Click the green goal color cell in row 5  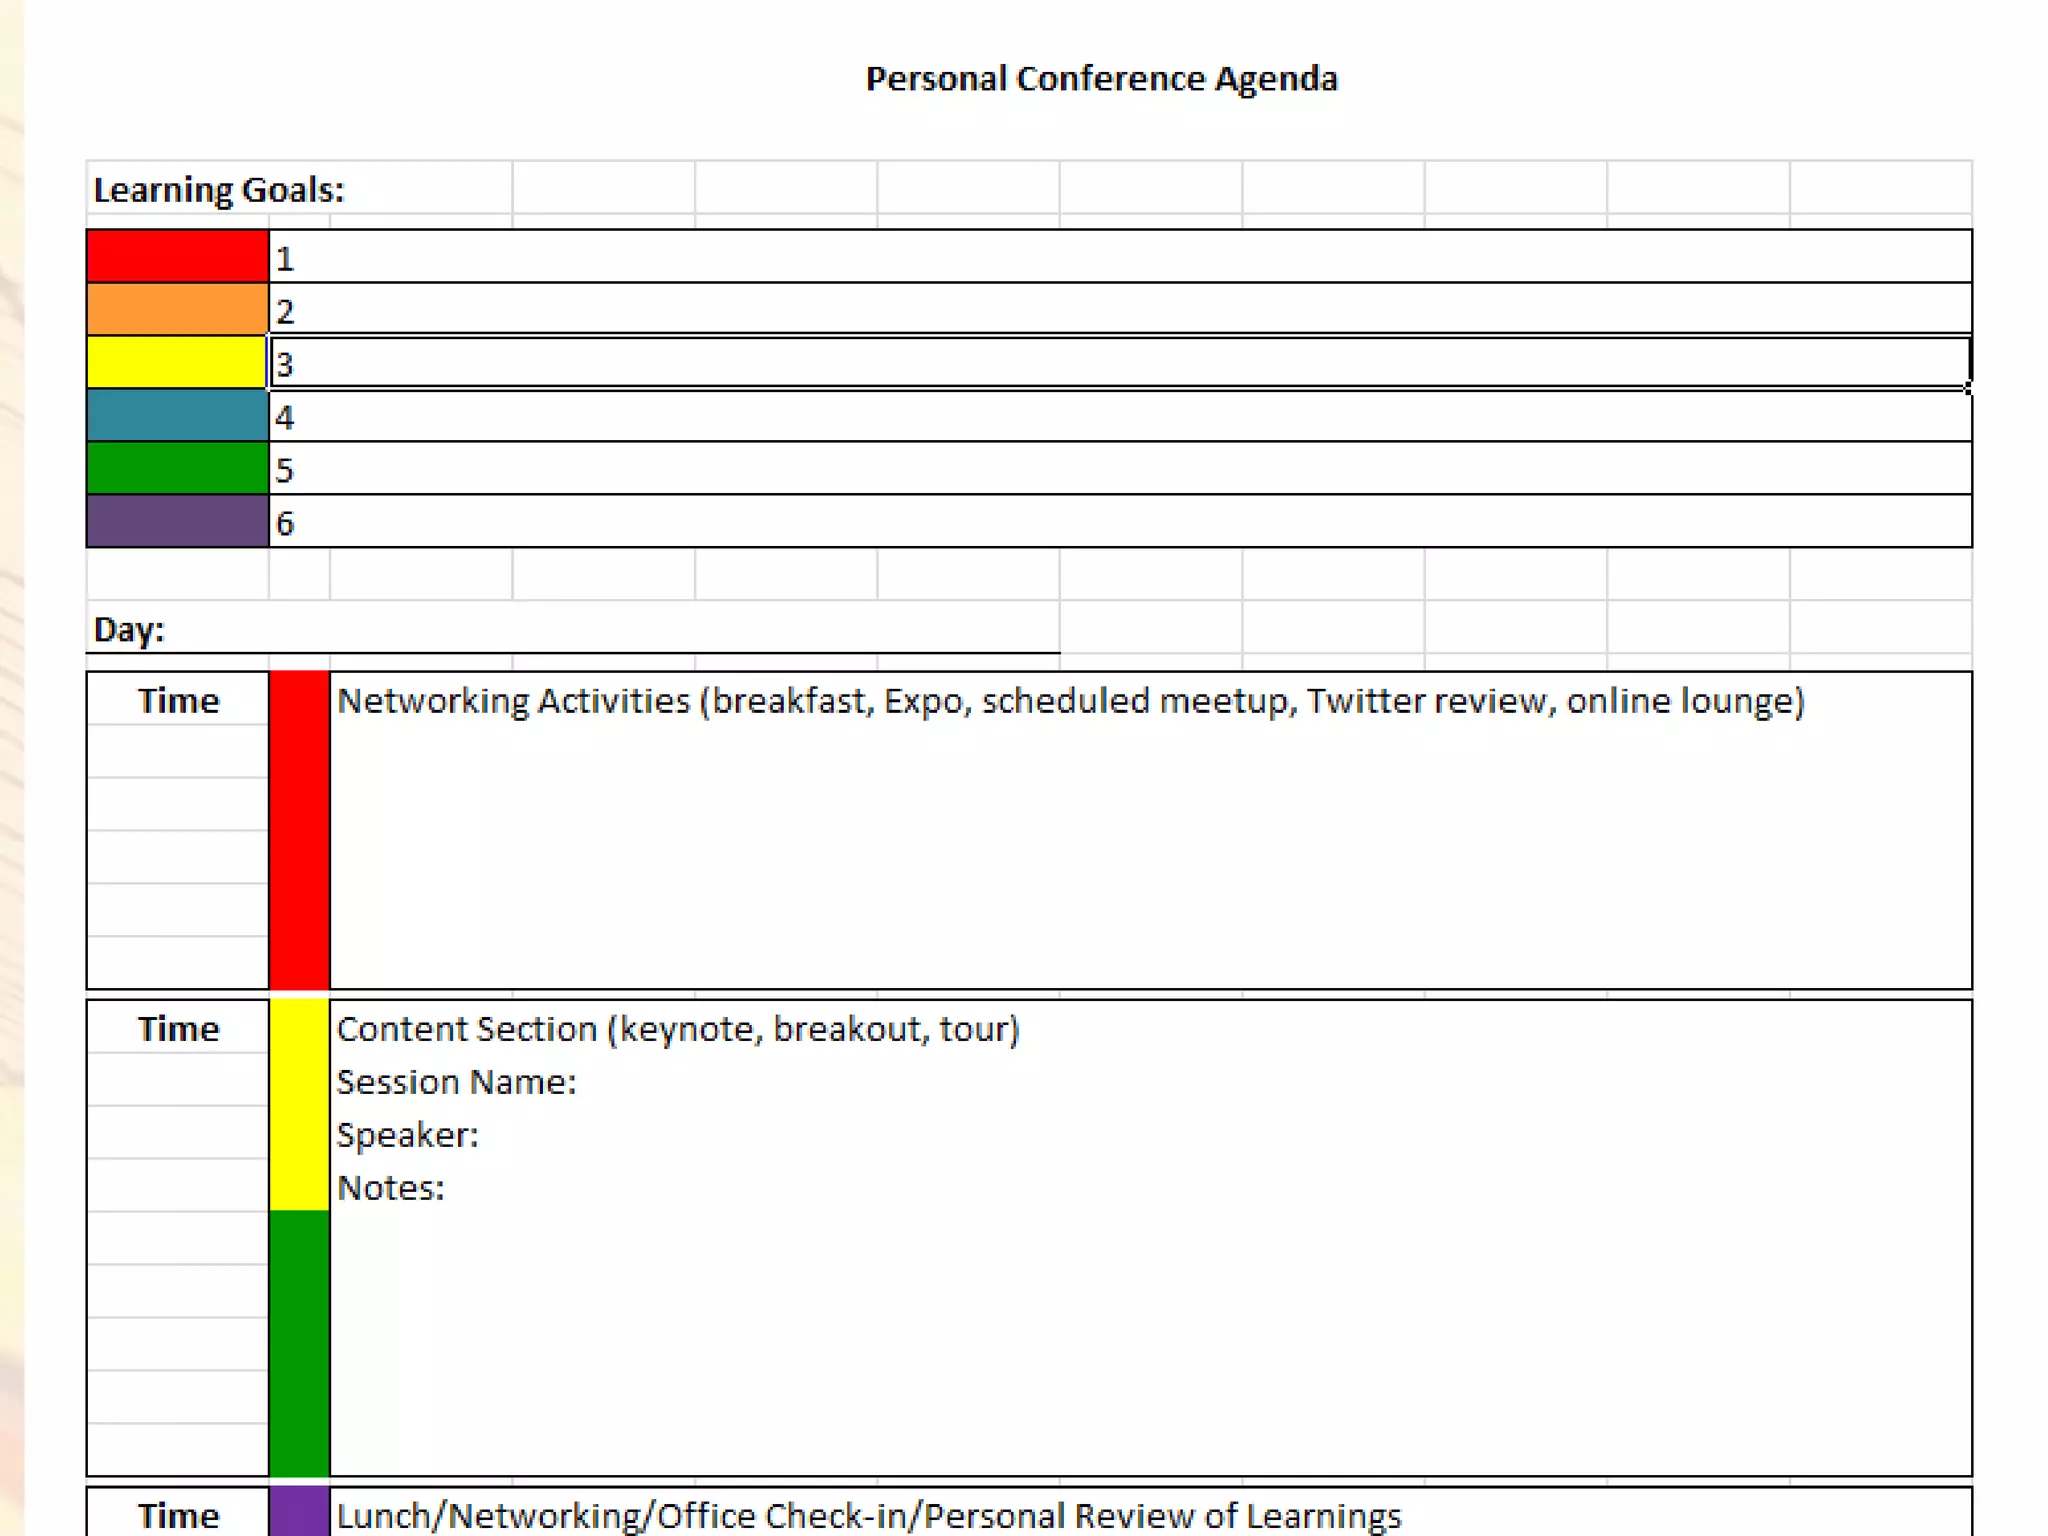[x=177, y=468]
